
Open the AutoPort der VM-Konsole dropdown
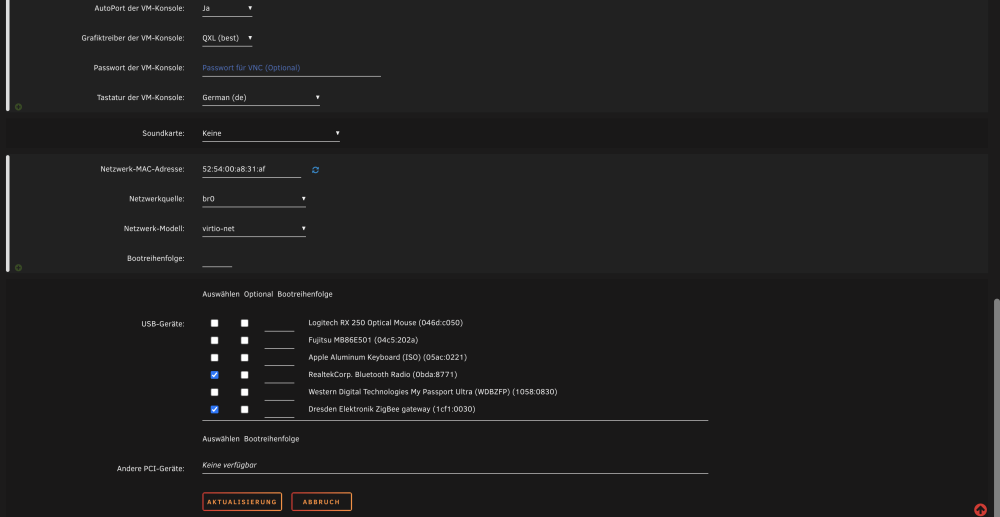coord(227,8)
